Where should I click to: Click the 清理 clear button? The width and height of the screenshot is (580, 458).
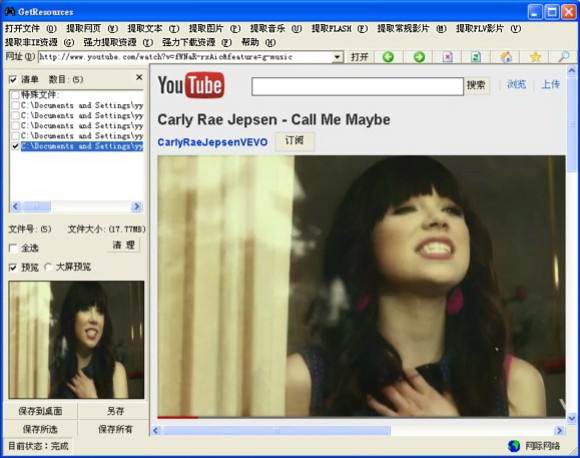tap(124, 245)
